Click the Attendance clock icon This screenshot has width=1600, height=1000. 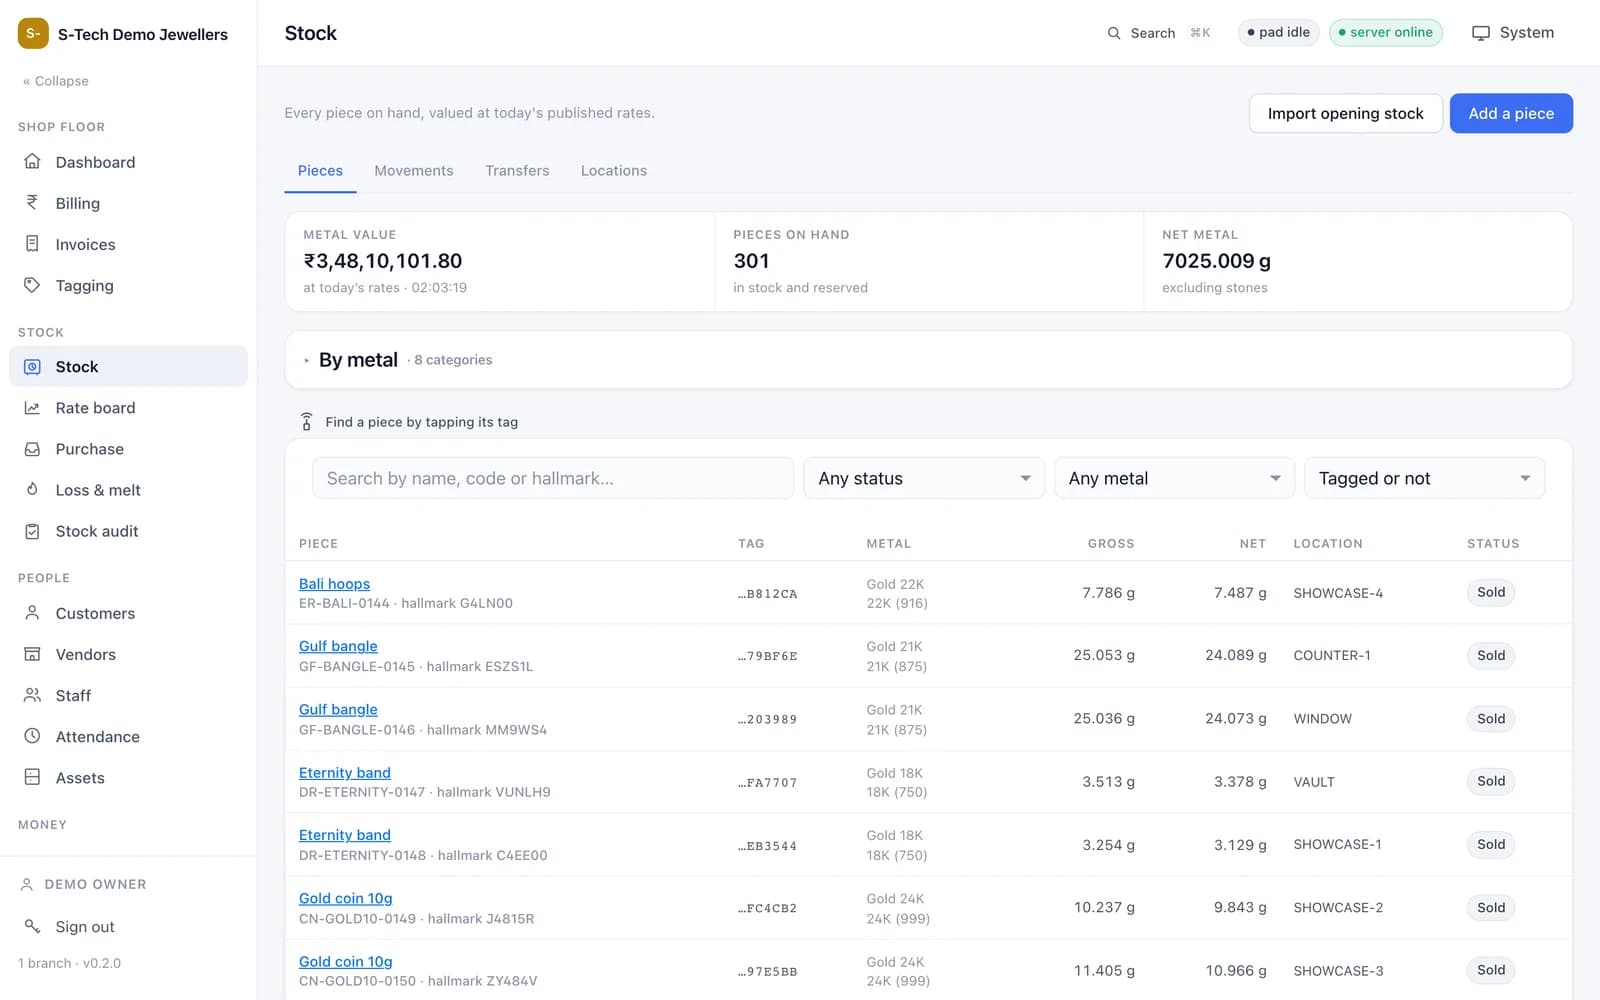32,736
